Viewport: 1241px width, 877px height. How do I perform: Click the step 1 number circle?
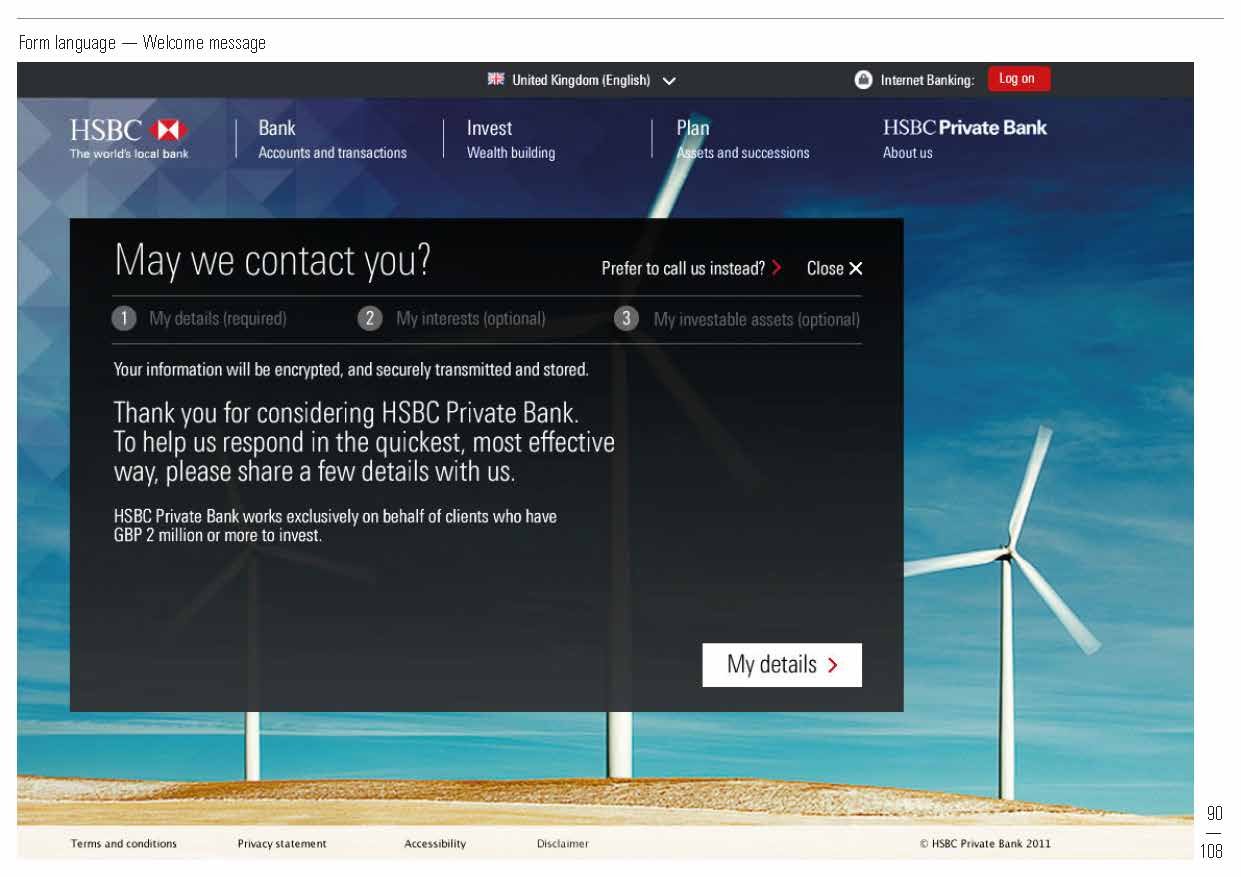(x=124, y=319)
